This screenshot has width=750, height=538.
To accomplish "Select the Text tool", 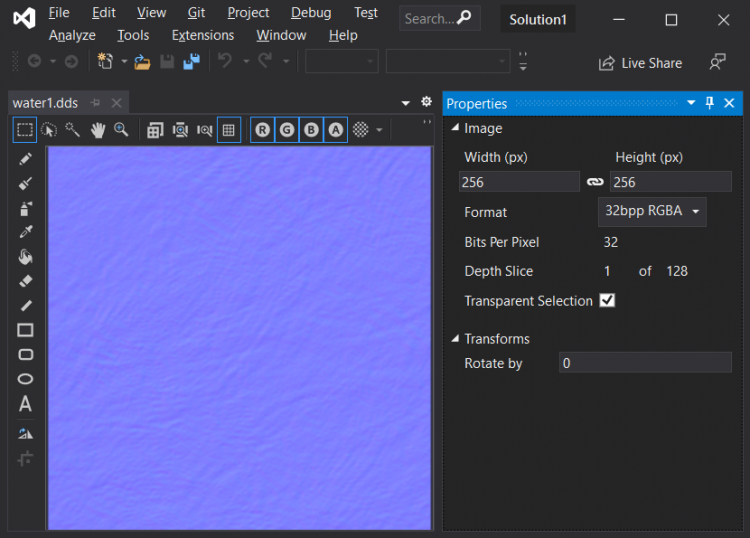I will [x=25, y=404].
